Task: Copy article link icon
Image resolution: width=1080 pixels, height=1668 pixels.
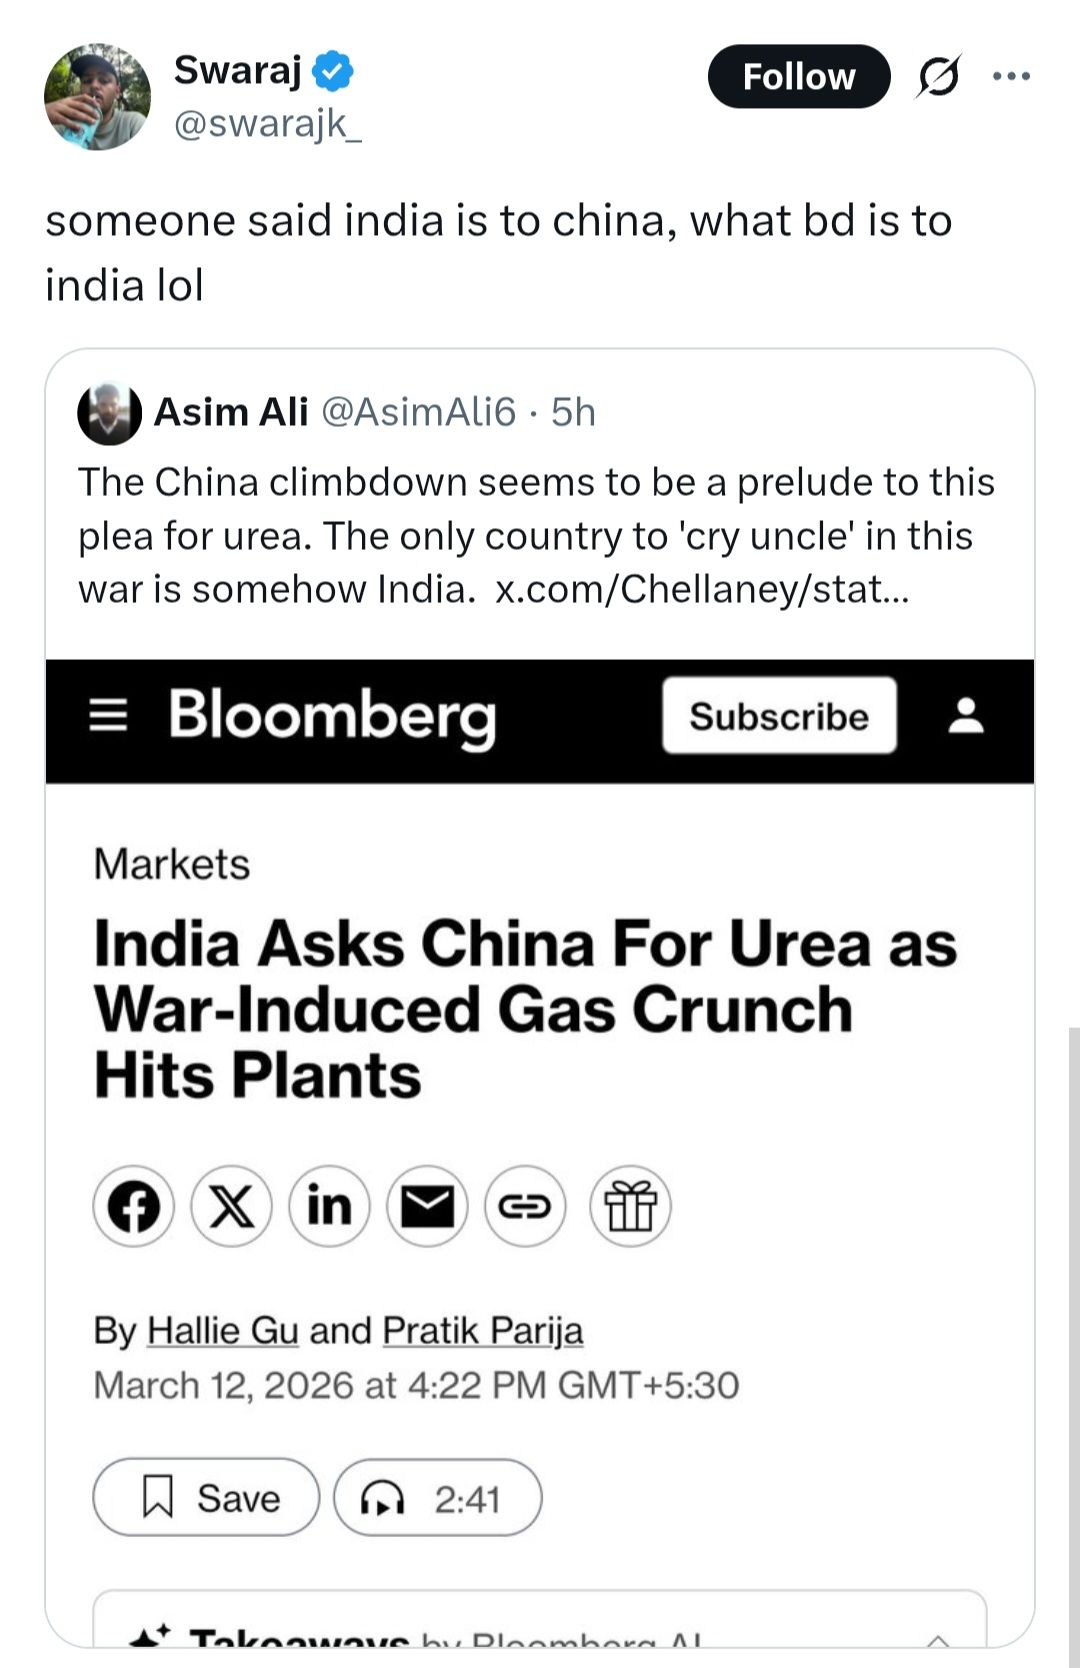Action: point(525,1206)
